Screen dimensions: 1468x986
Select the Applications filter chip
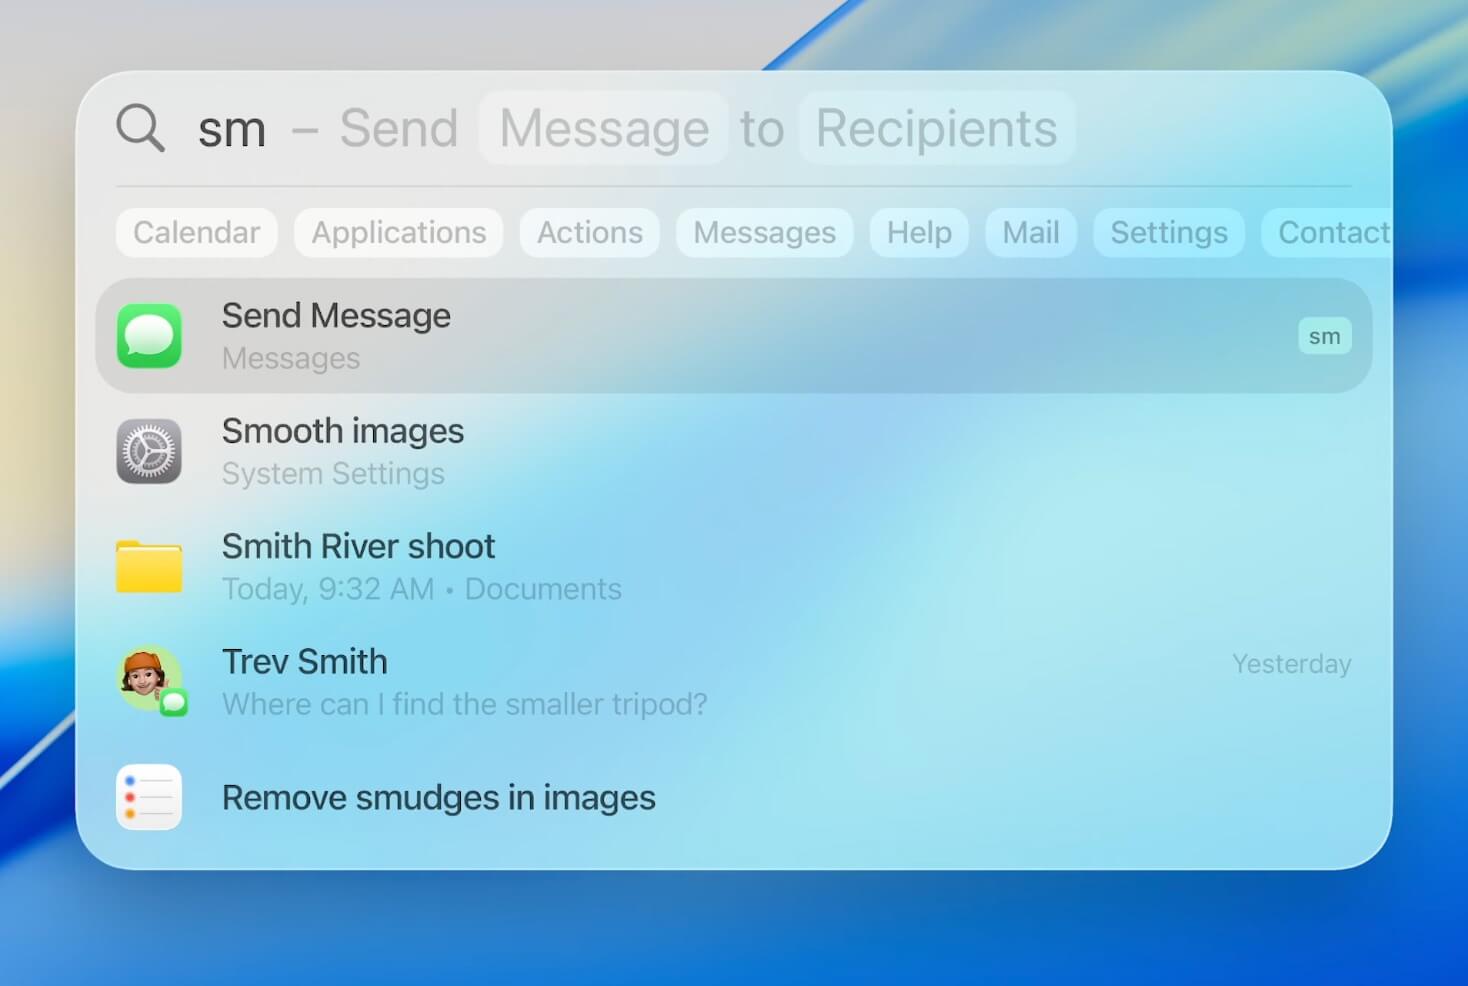click(x=398, y=233)
